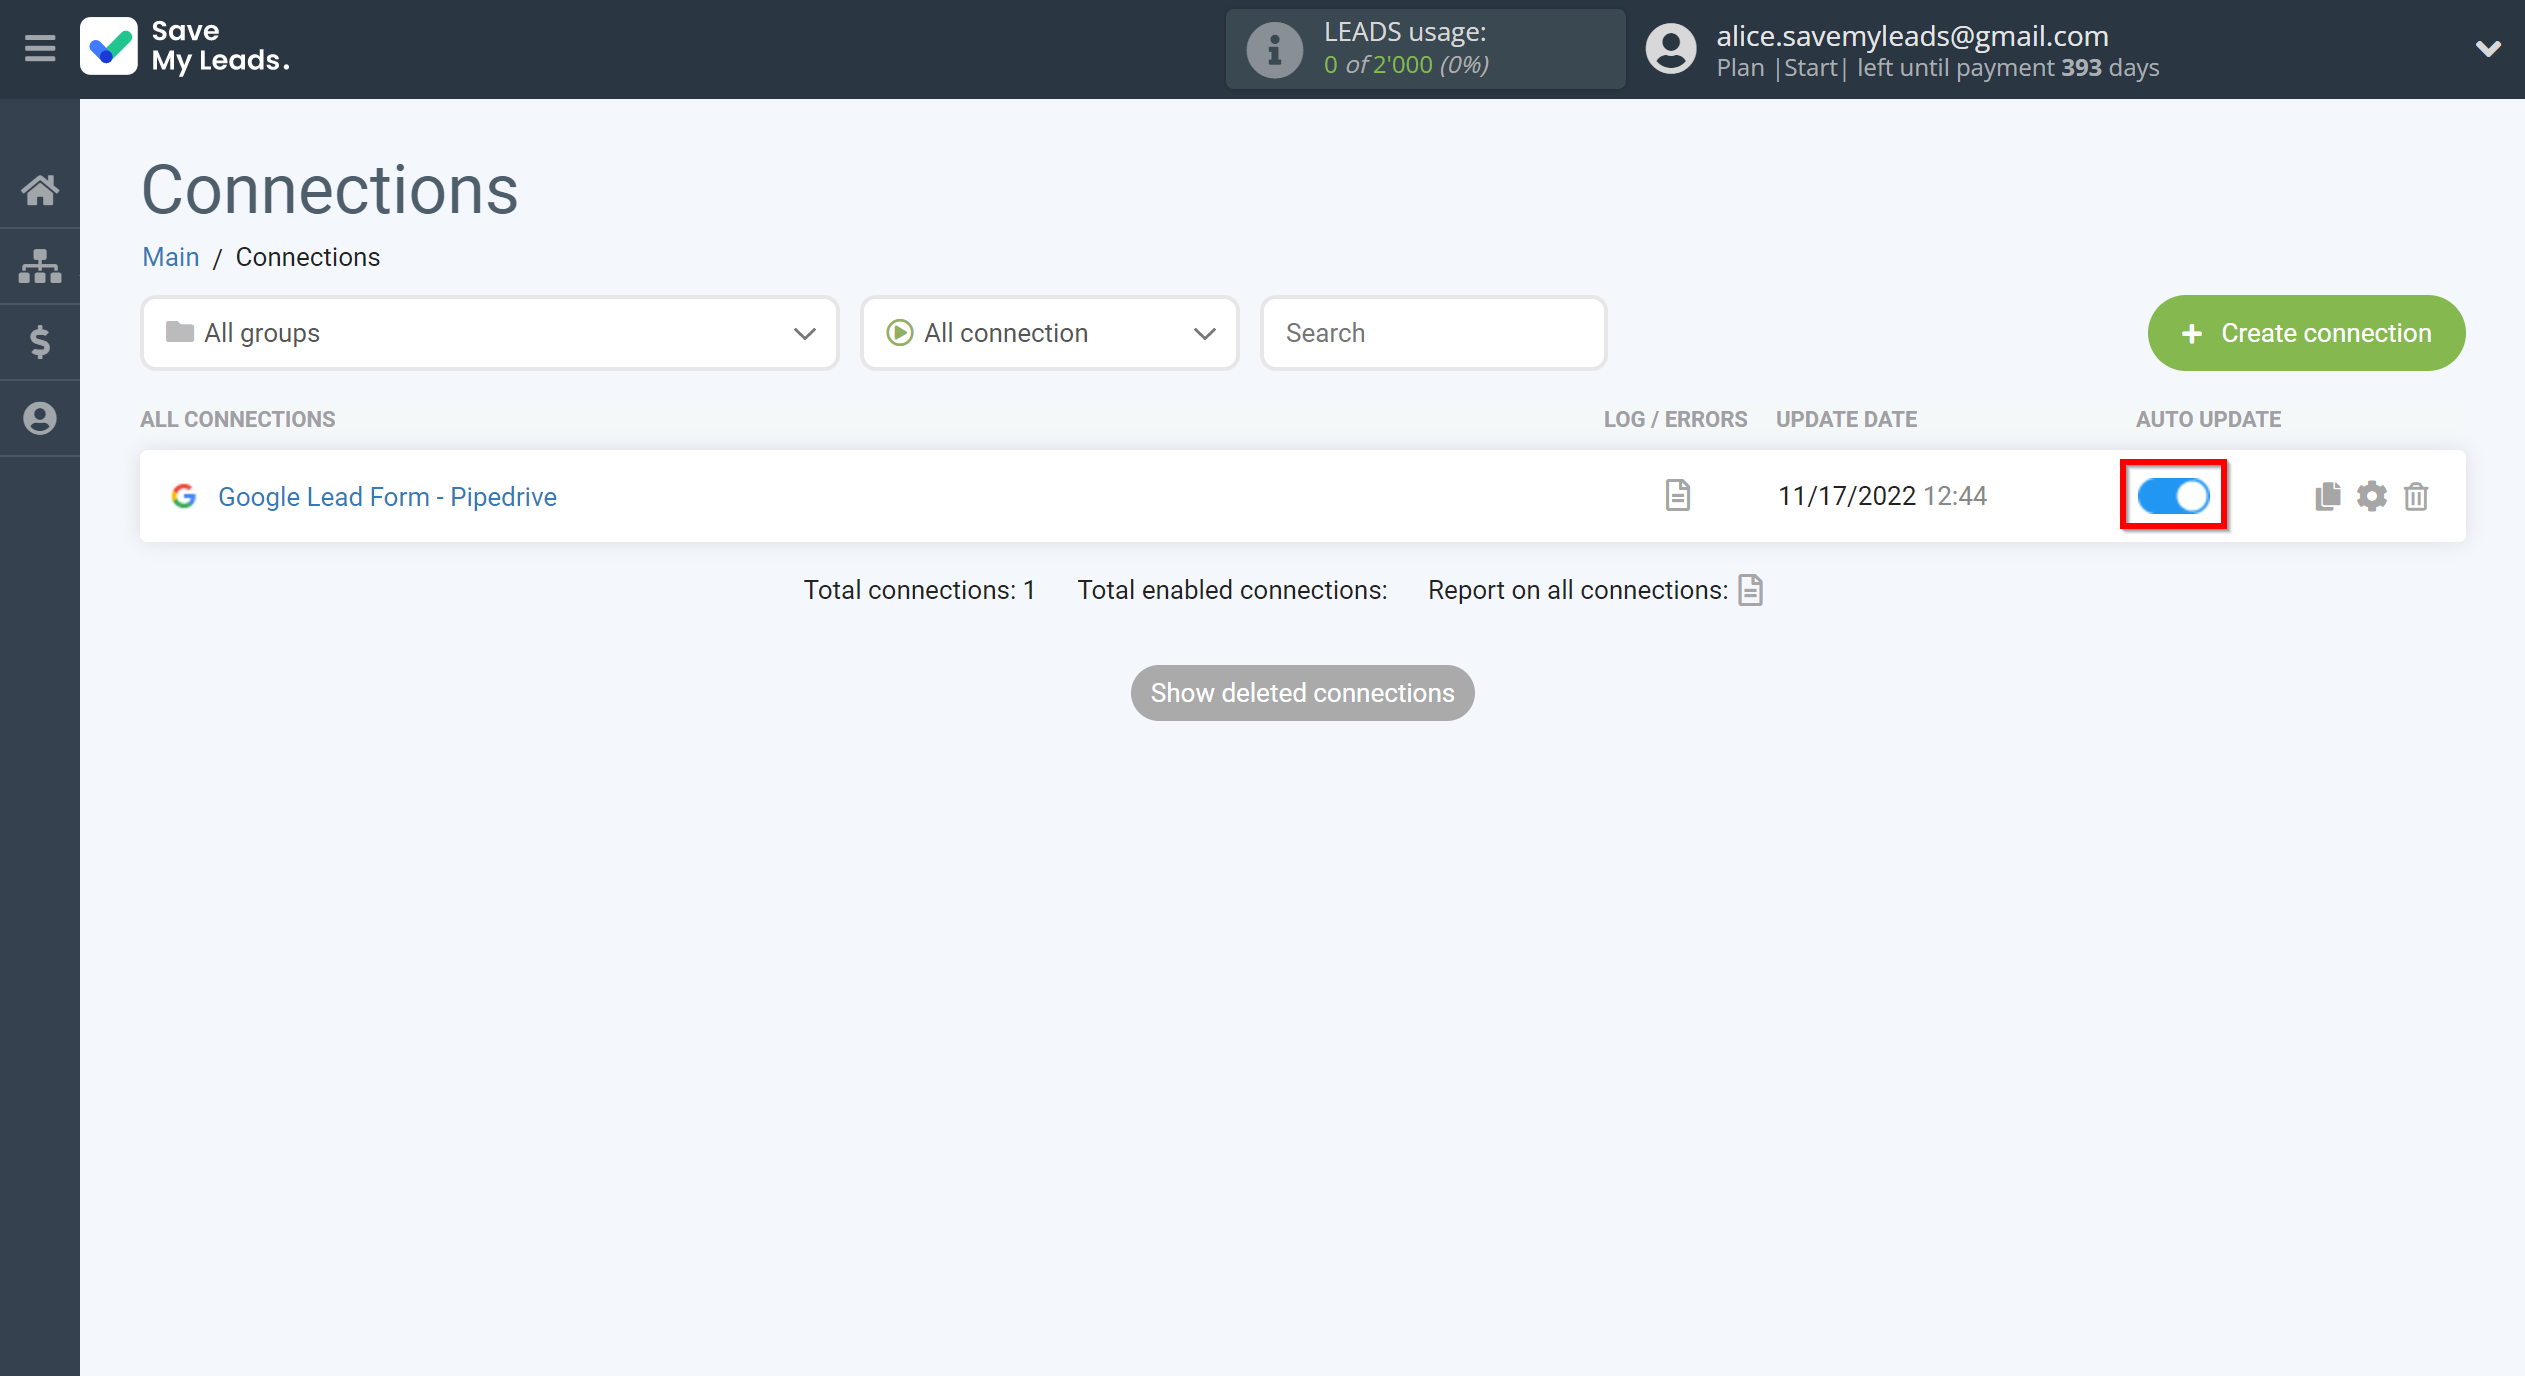Enable or disable the highlighted auto update toggle
The width and height of the screenshot is (2525, 1376).
click(2174, 495)
